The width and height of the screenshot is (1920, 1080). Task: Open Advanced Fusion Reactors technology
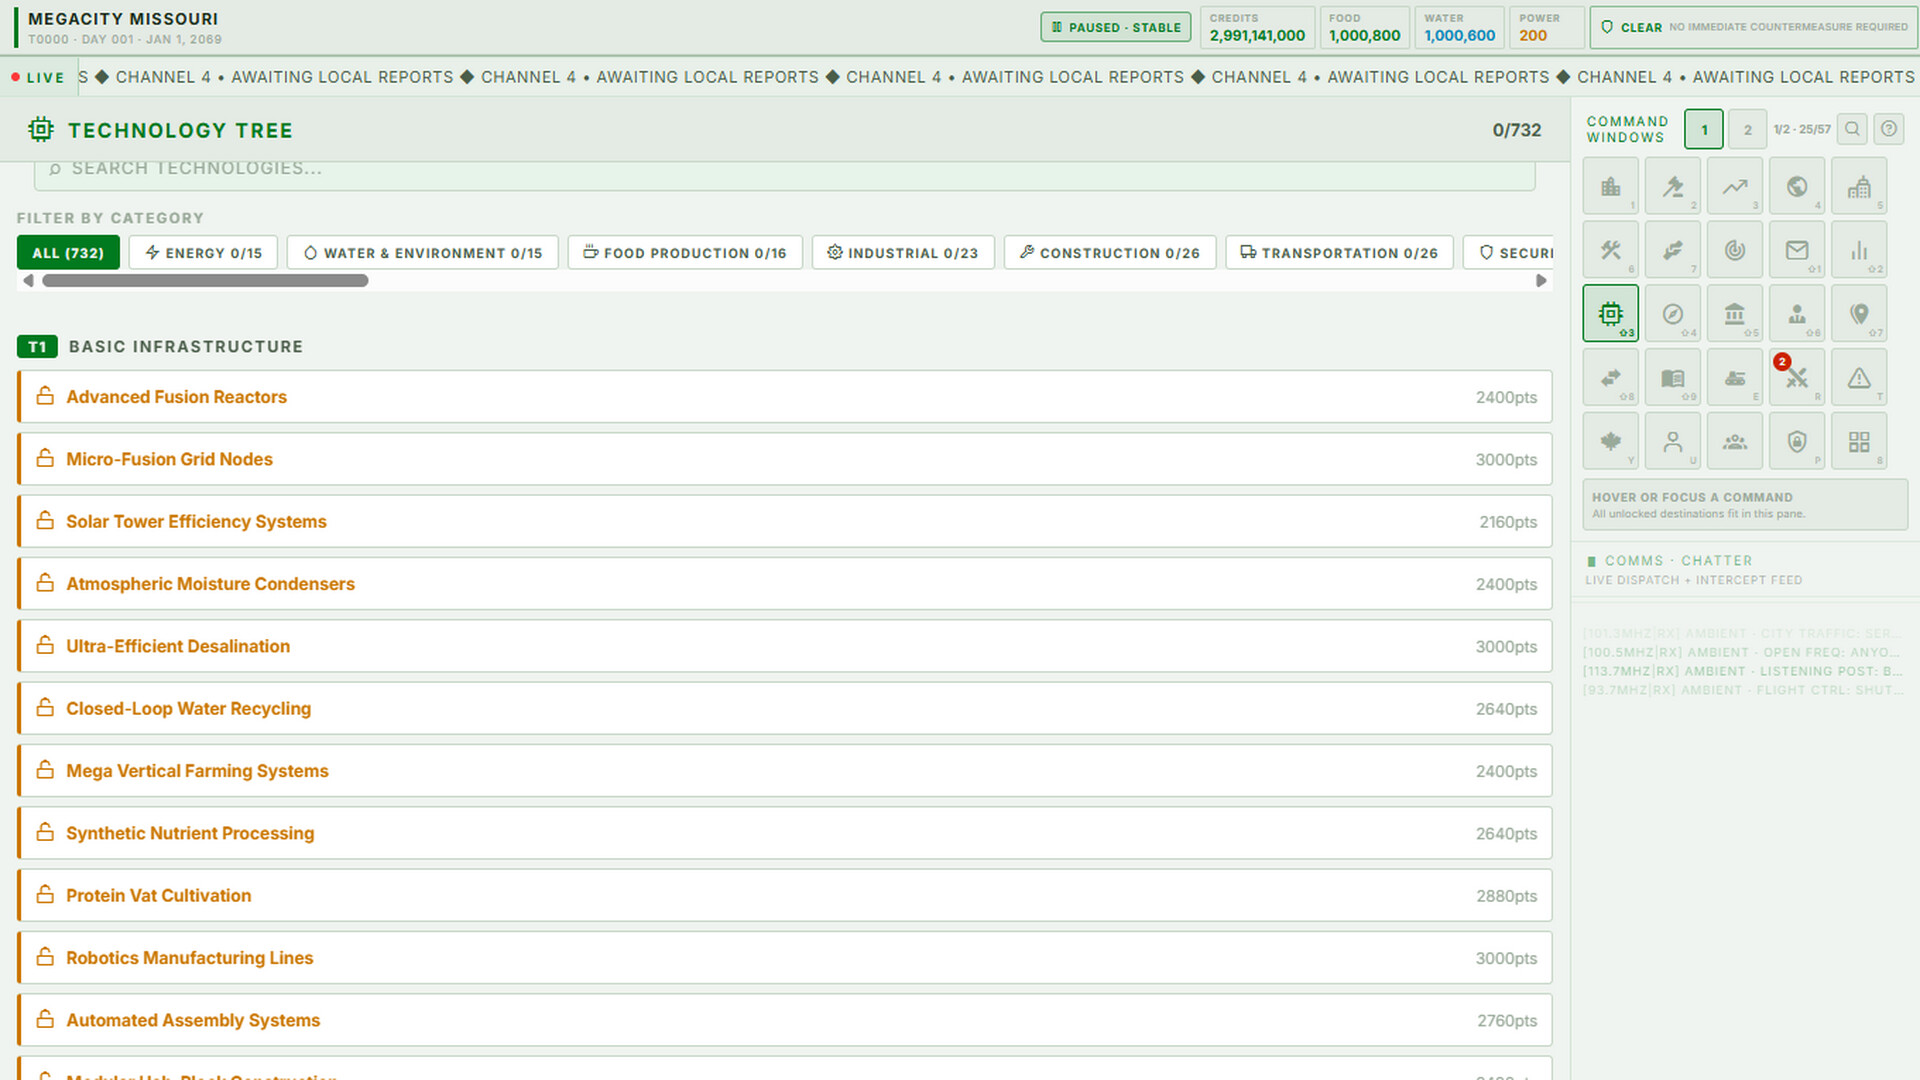click(x=785, y=397)
